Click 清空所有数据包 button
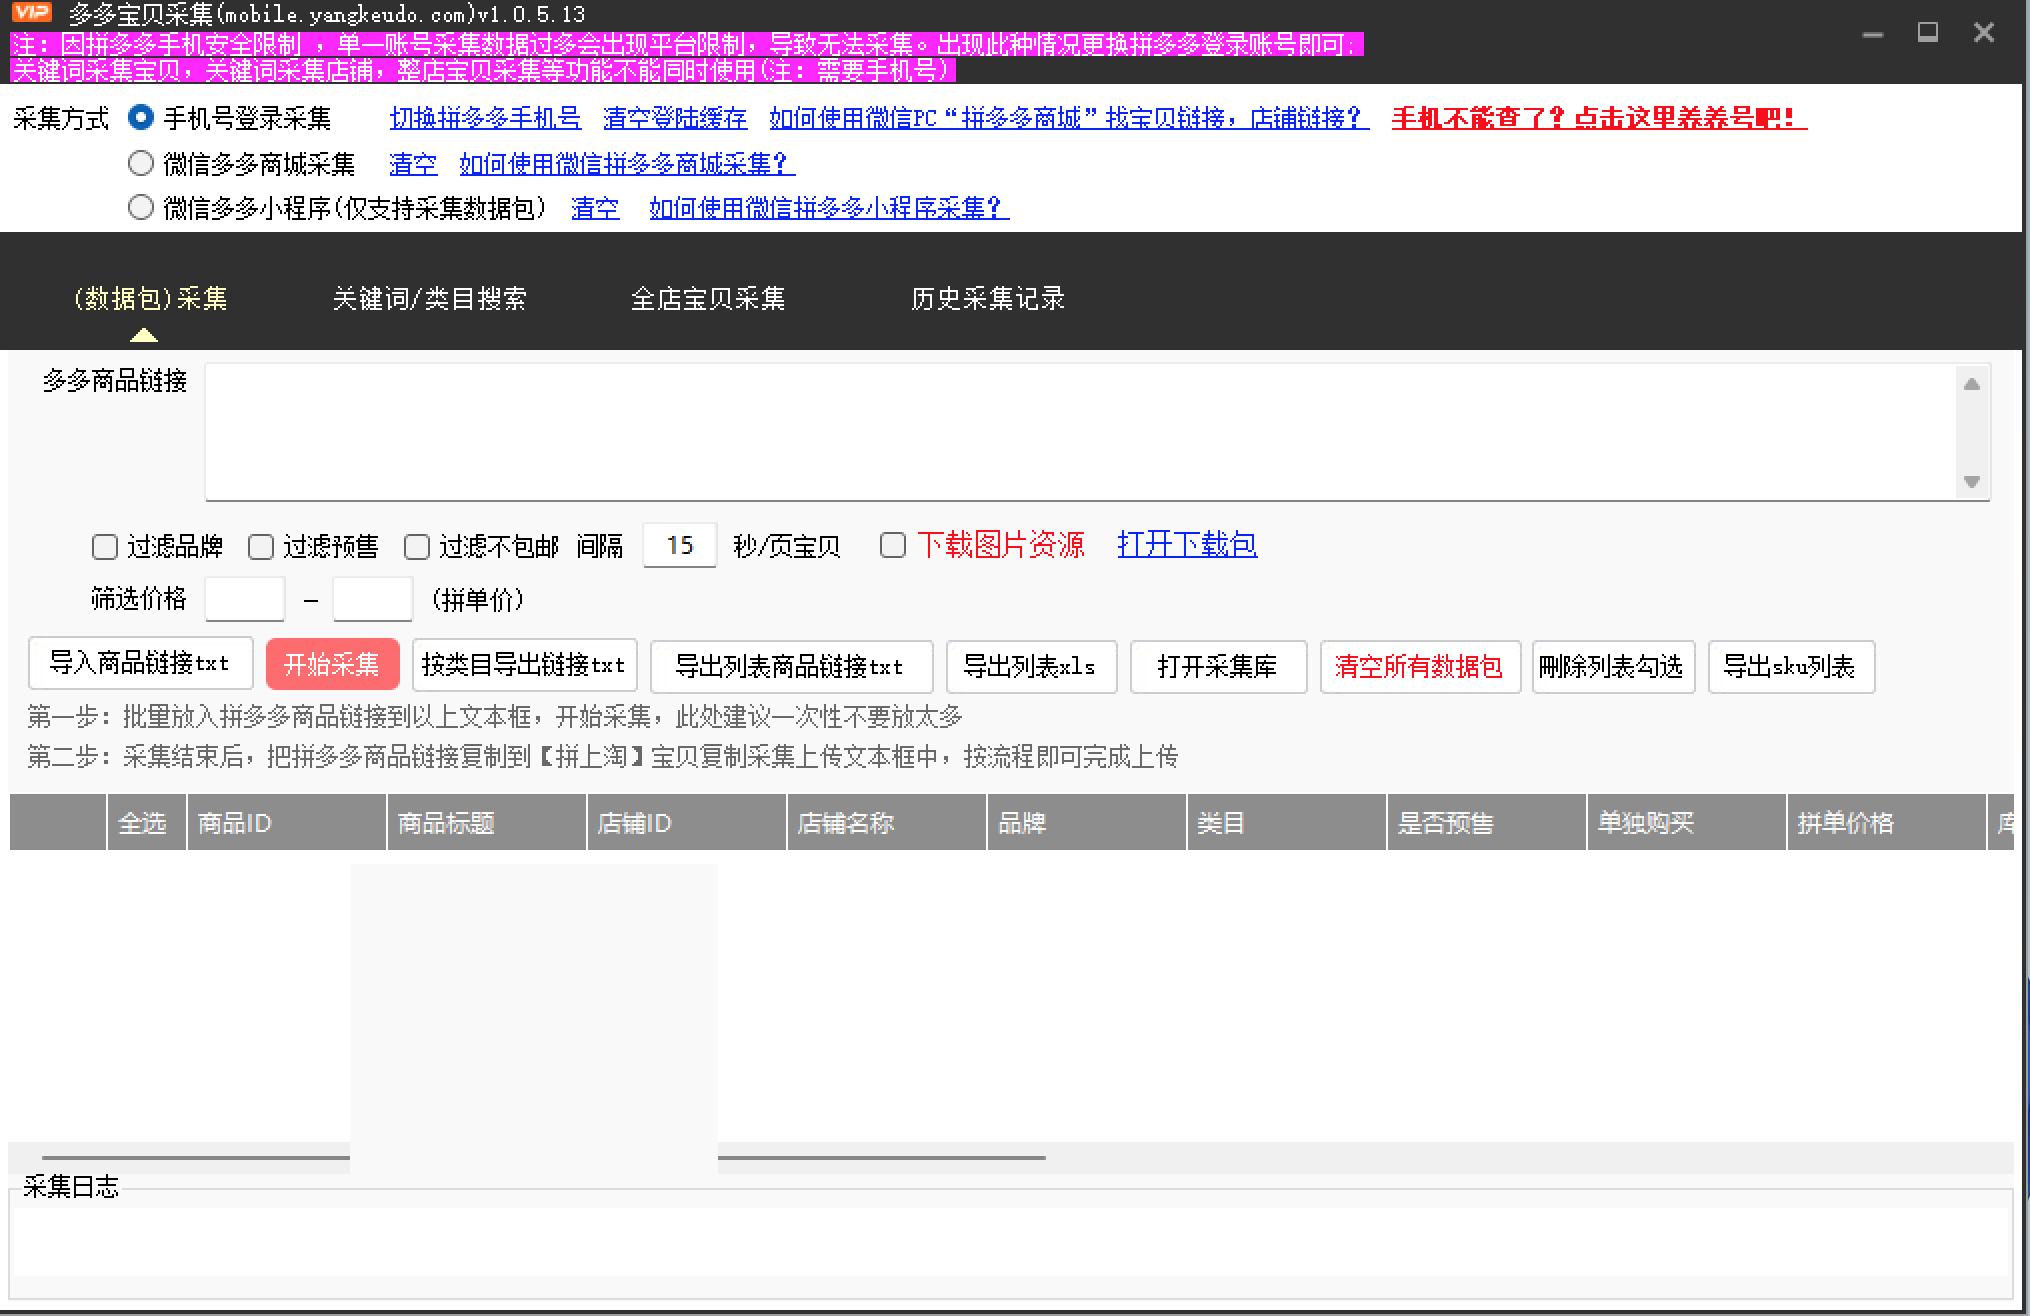 point(1420,667)
